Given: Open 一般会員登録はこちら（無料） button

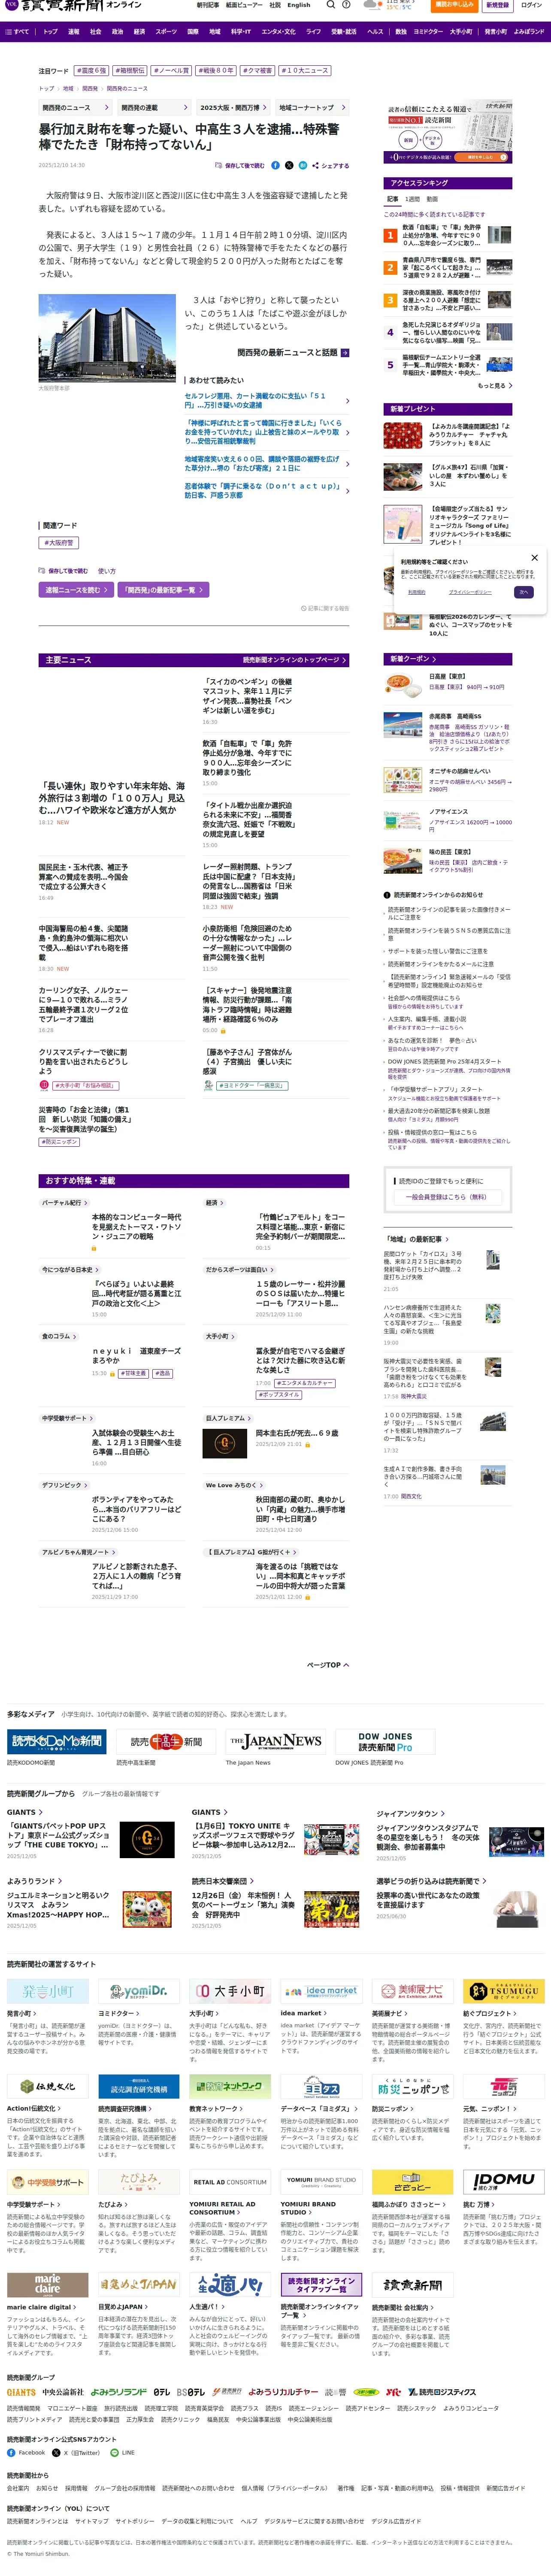Looking at the screenshot, I should [447, 1196].
